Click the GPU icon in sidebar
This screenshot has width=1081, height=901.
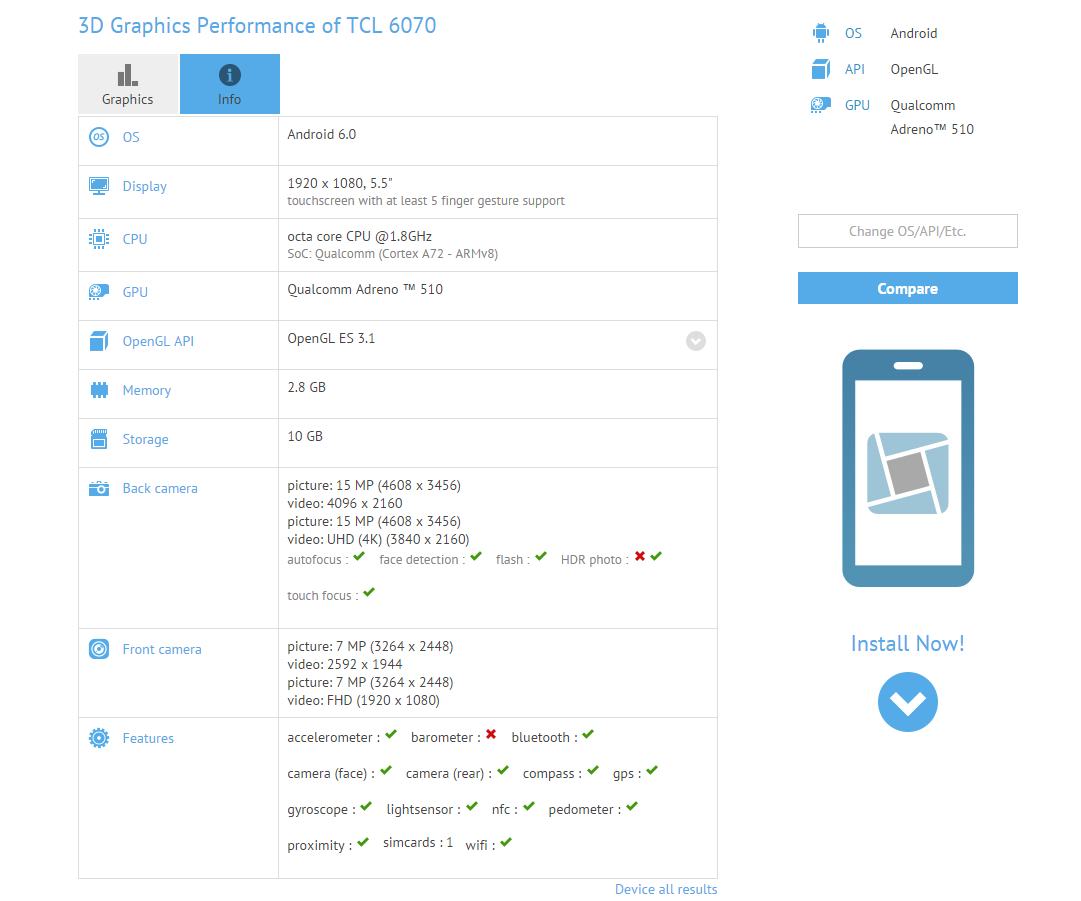click(x=820, y=105)
